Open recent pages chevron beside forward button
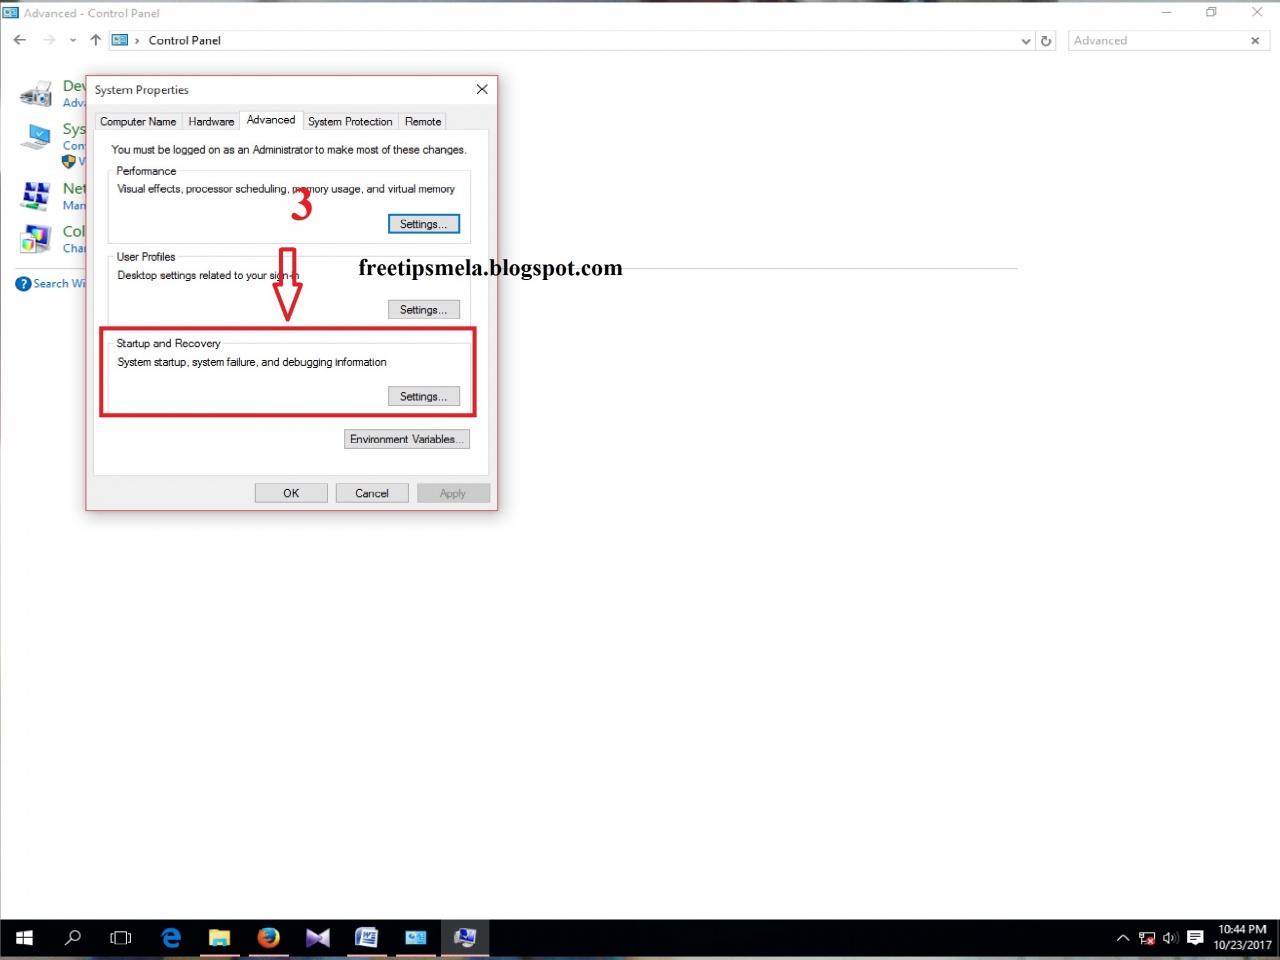The height and width of the screenshot is (960, 1280). click(x=72, y=40)
